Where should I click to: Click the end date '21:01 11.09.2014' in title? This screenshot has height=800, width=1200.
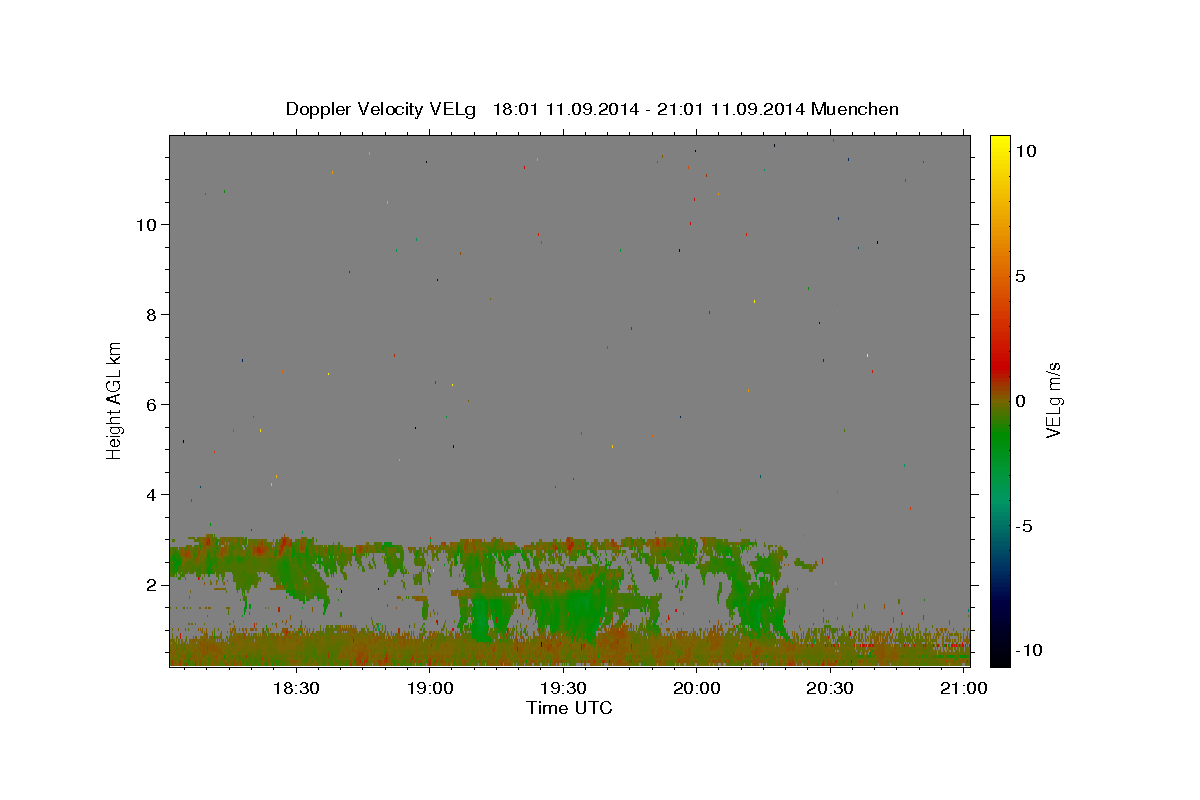point(733,109)
